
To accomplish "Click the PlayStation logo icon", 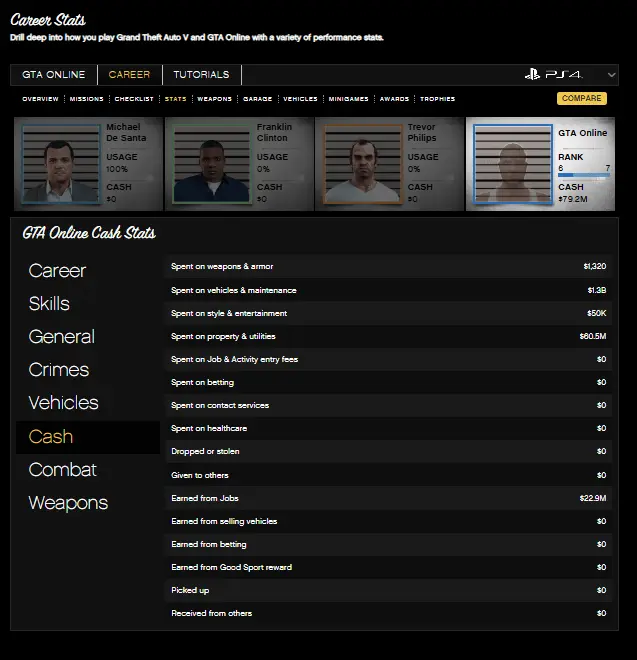I will click(x=532, y=75).
